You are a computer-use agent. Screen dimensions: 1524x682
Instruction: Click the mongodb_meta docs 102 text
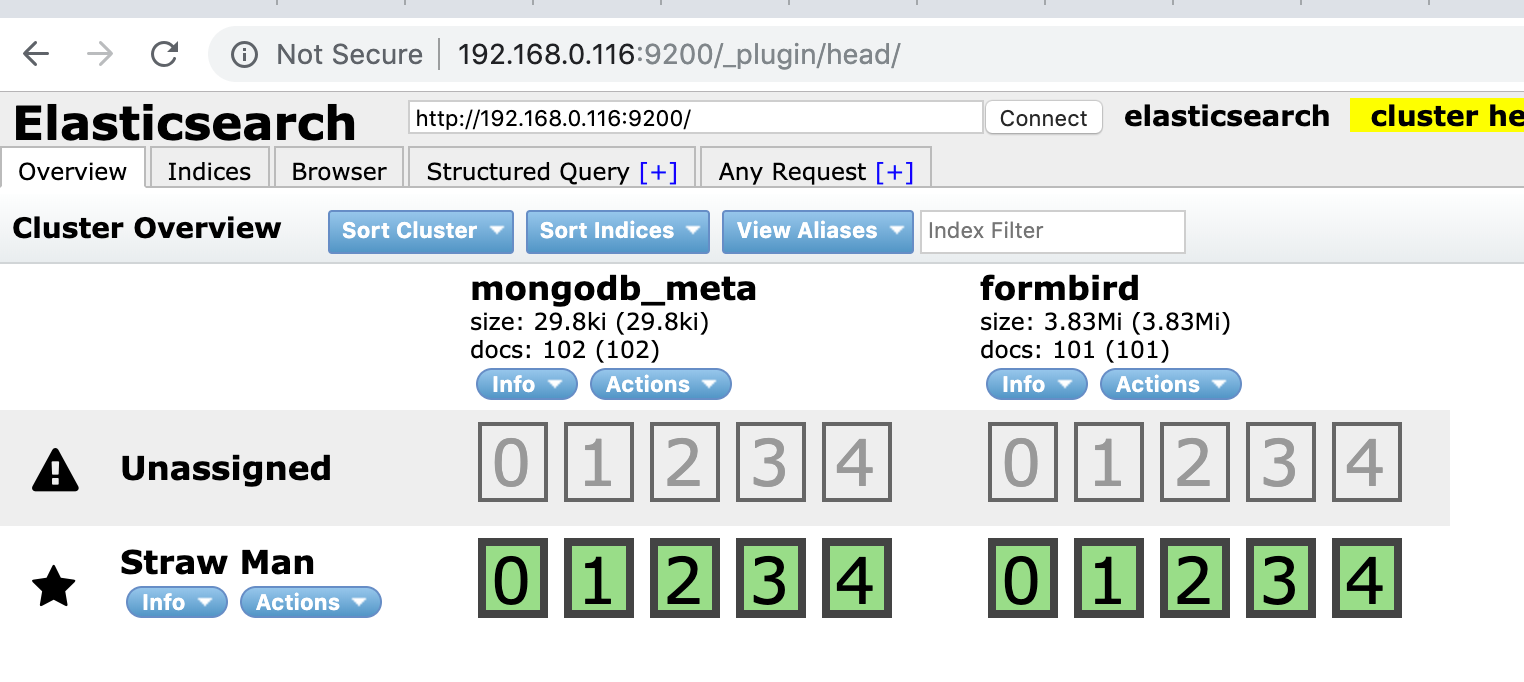565,350
